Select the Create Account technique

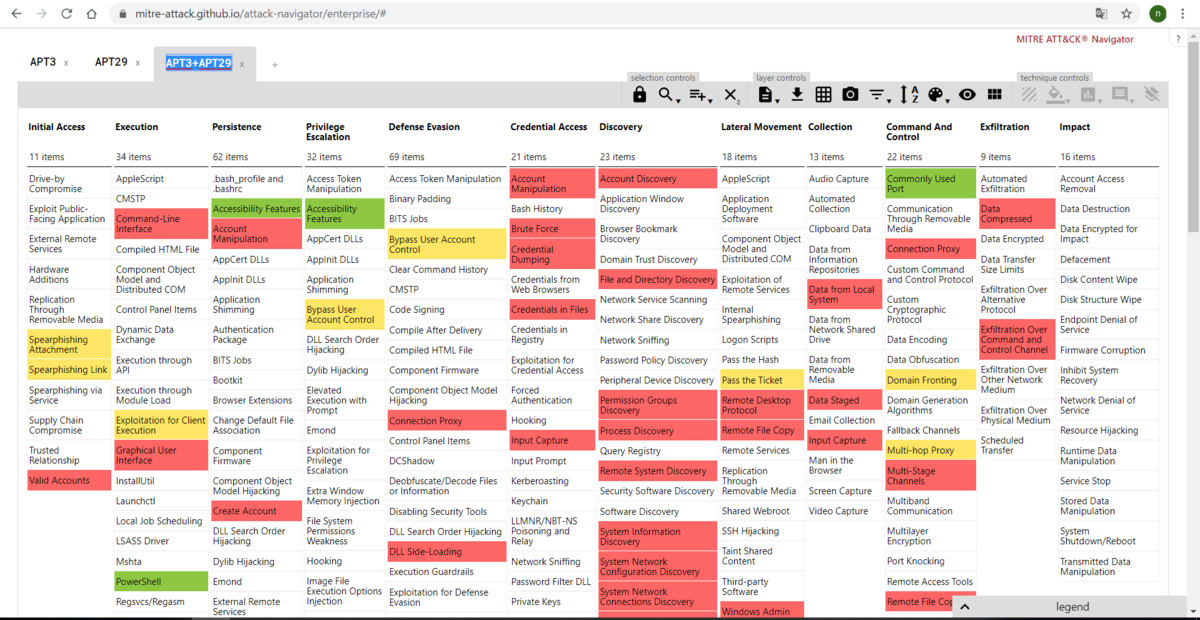pos(257,511)
